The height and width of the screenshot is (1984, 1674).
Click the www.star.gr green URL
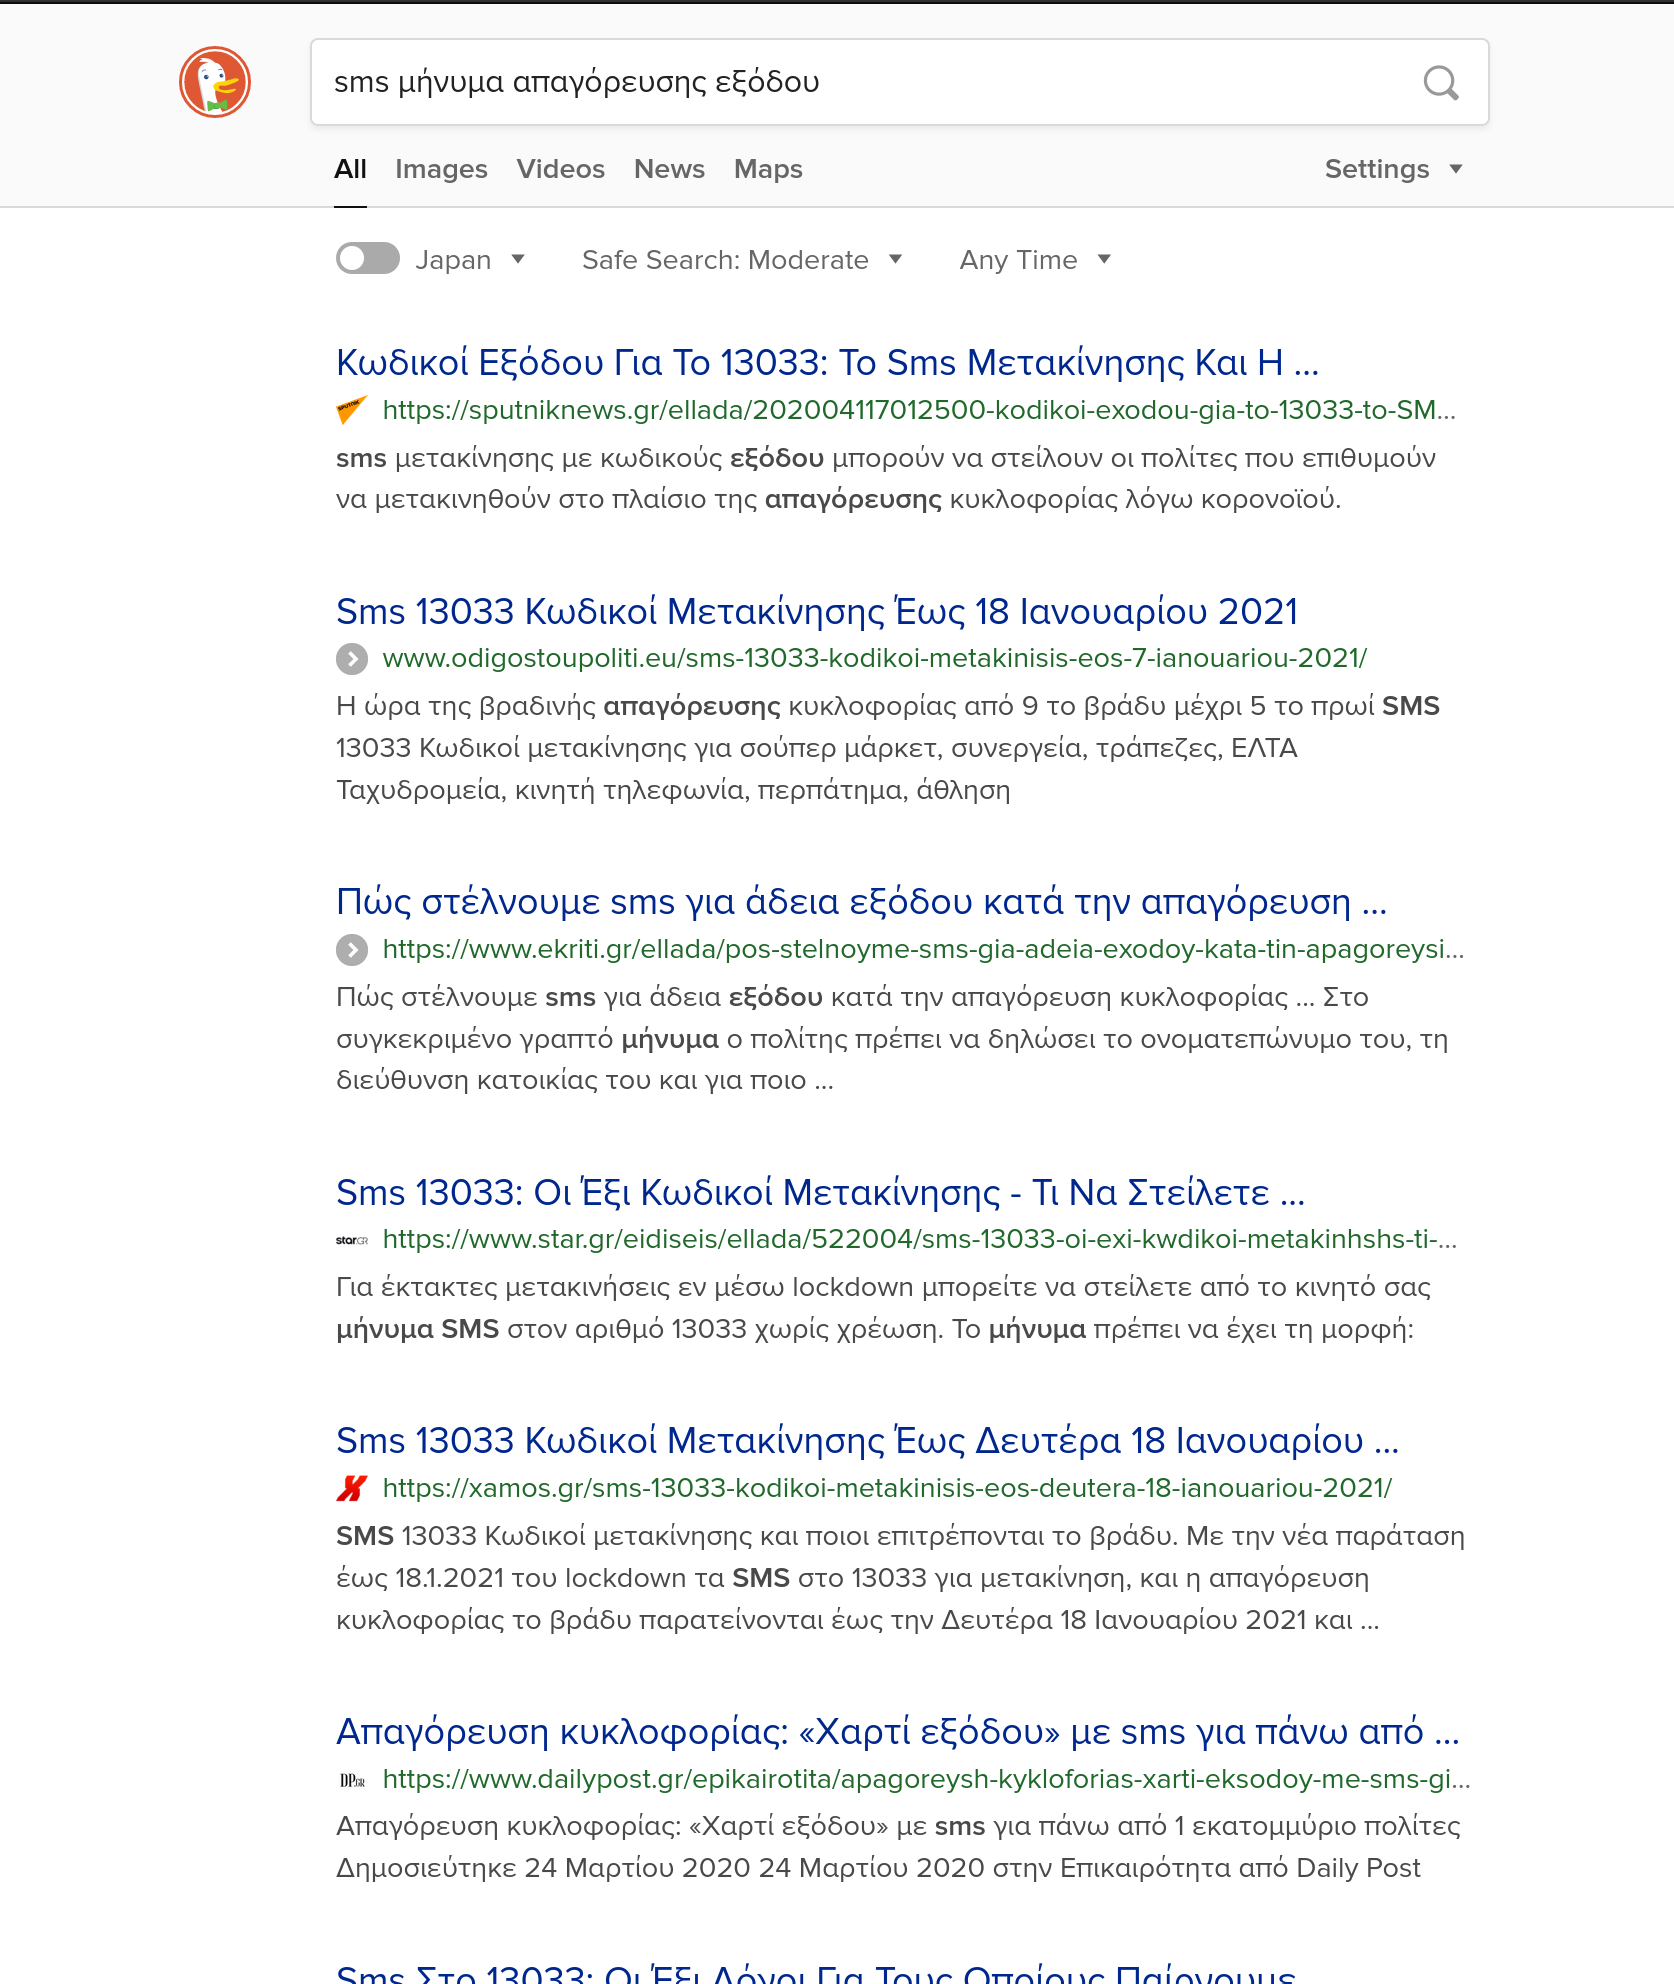click(920, 1239)
